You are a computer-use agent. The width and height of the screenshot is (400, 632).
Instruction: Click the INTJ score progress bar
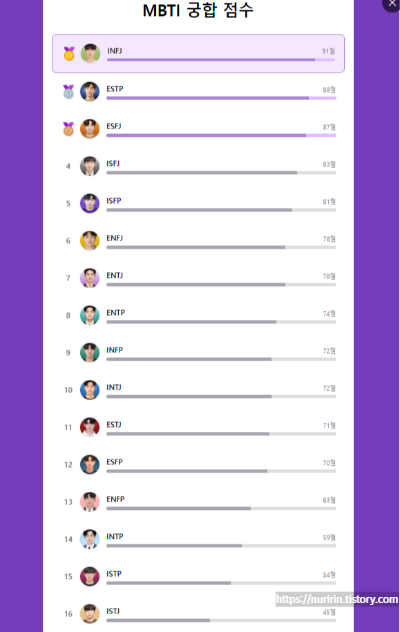tap(221, 397)
